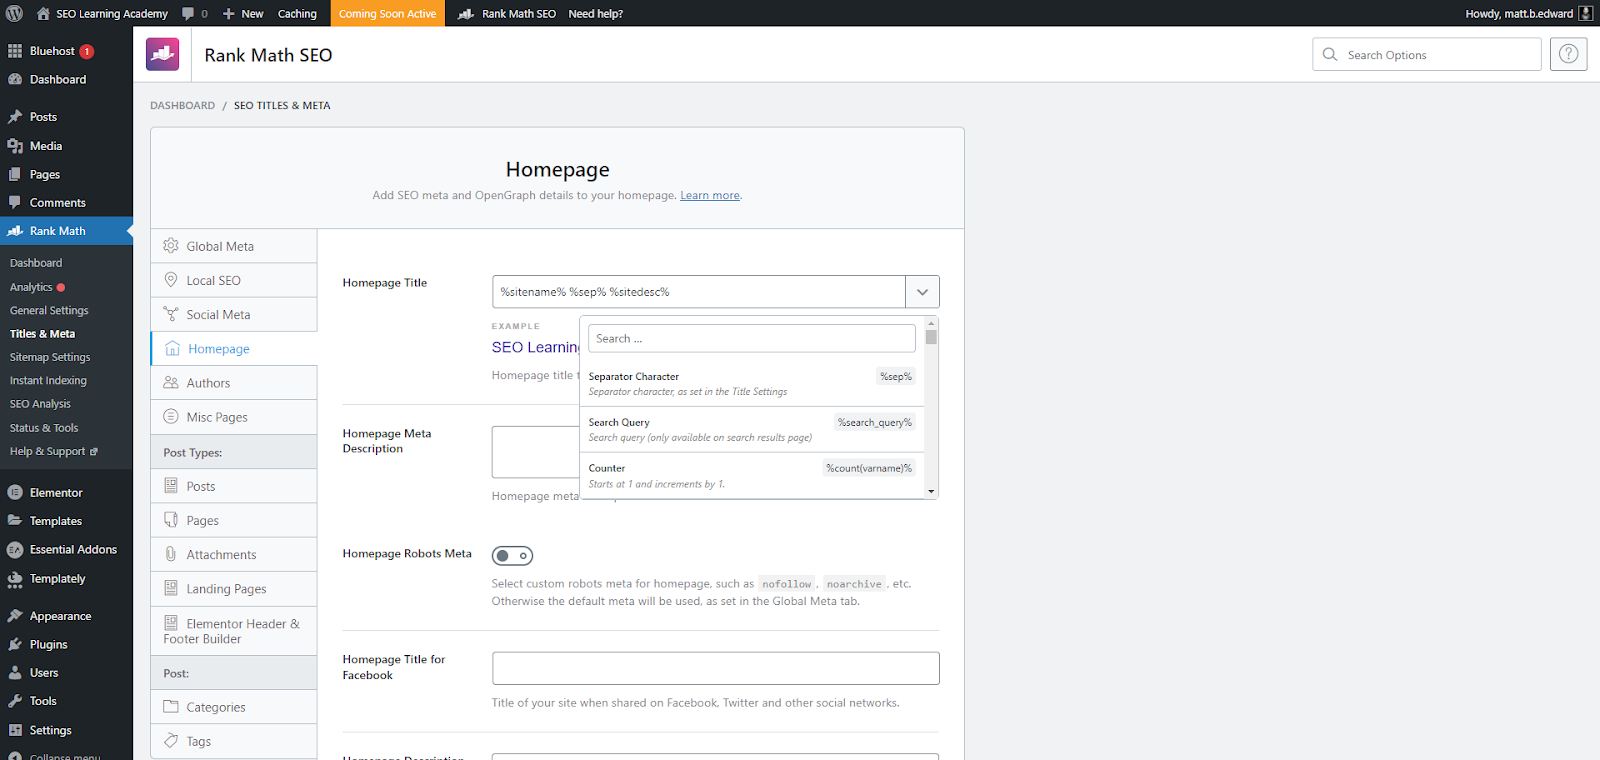Image resolution: width=1600 pixels, height=760 pixels.
Task: Open the WordPress Dashboard sidebar item
Action: click(66, 79)
